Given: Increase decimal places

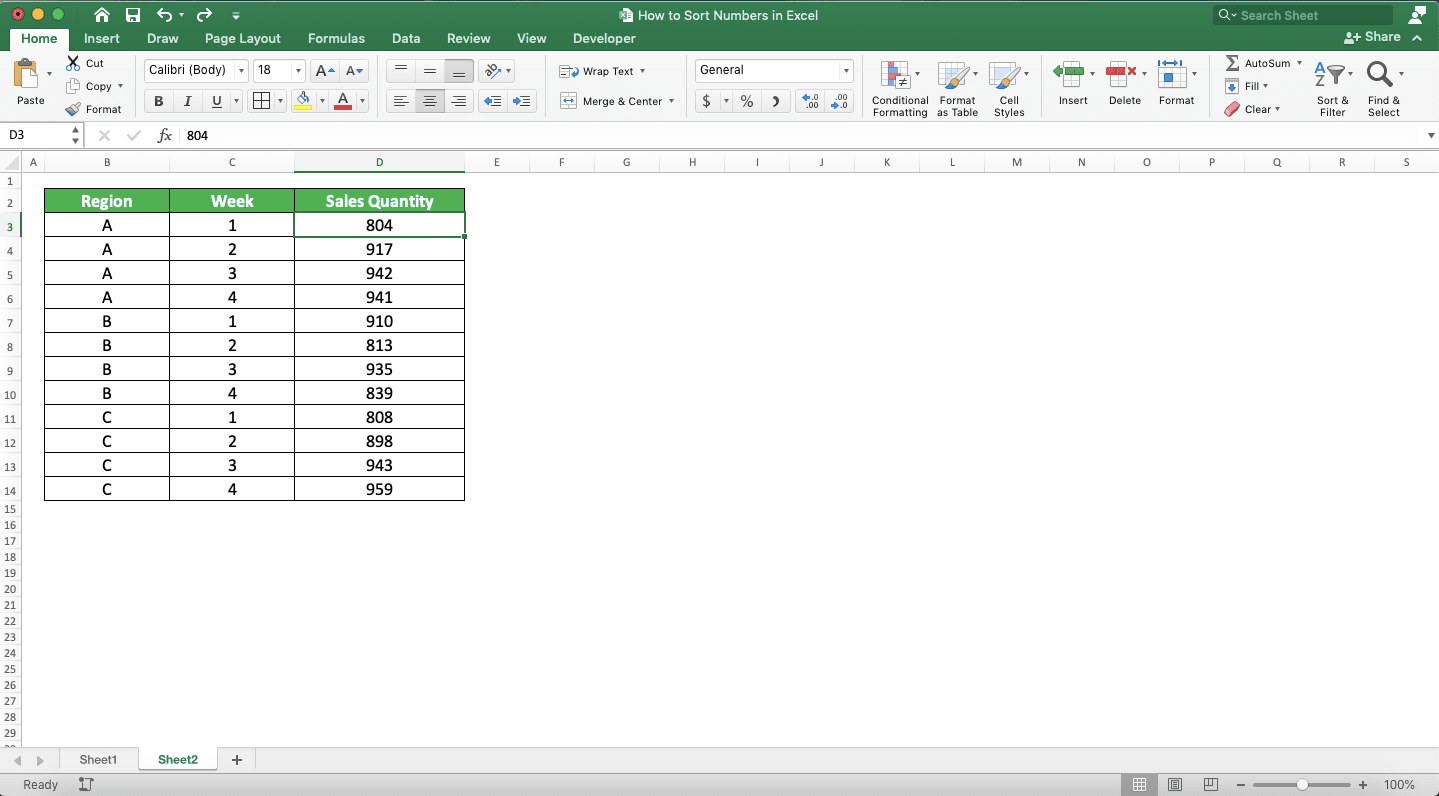Looking at the screenshot, I should [x=810, y=101].
